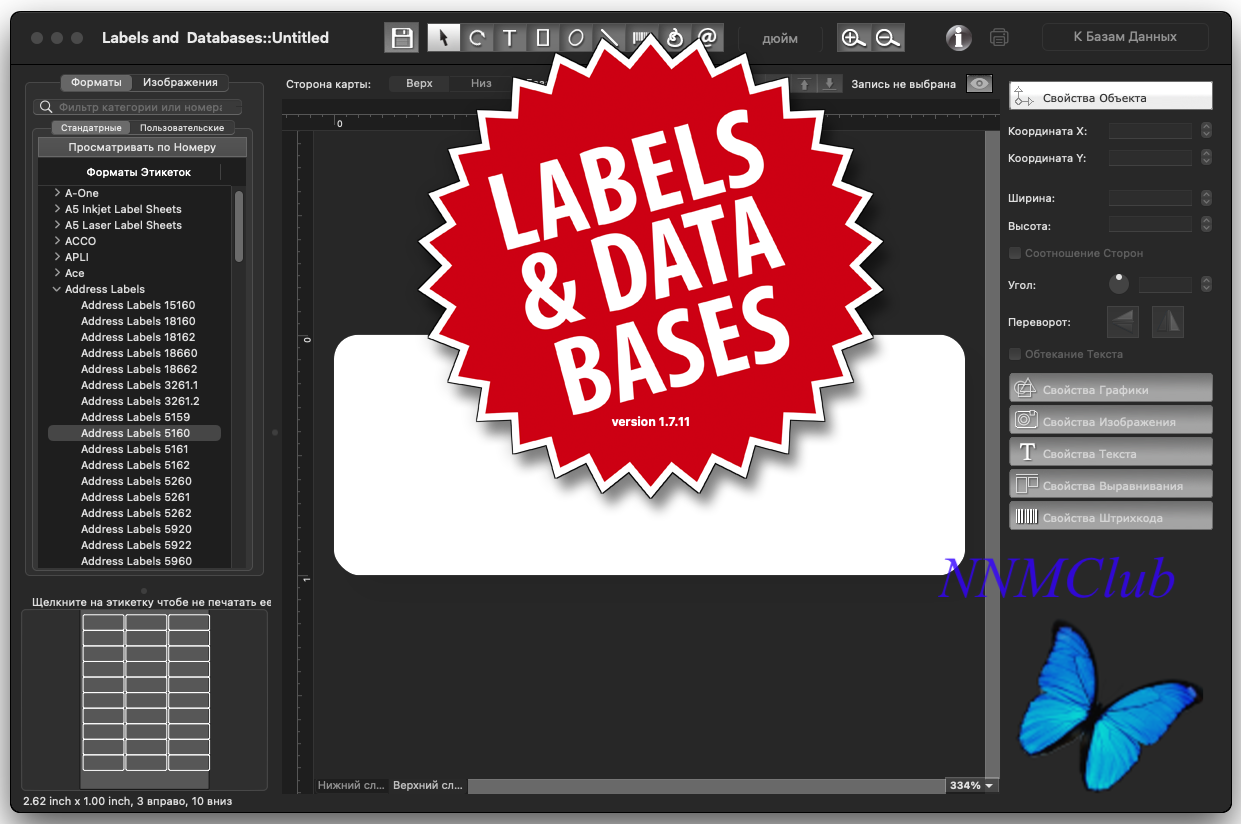This screenshot has height=824, width=1241.
Task: Select the line drawing tool
Action: point(608,38)
